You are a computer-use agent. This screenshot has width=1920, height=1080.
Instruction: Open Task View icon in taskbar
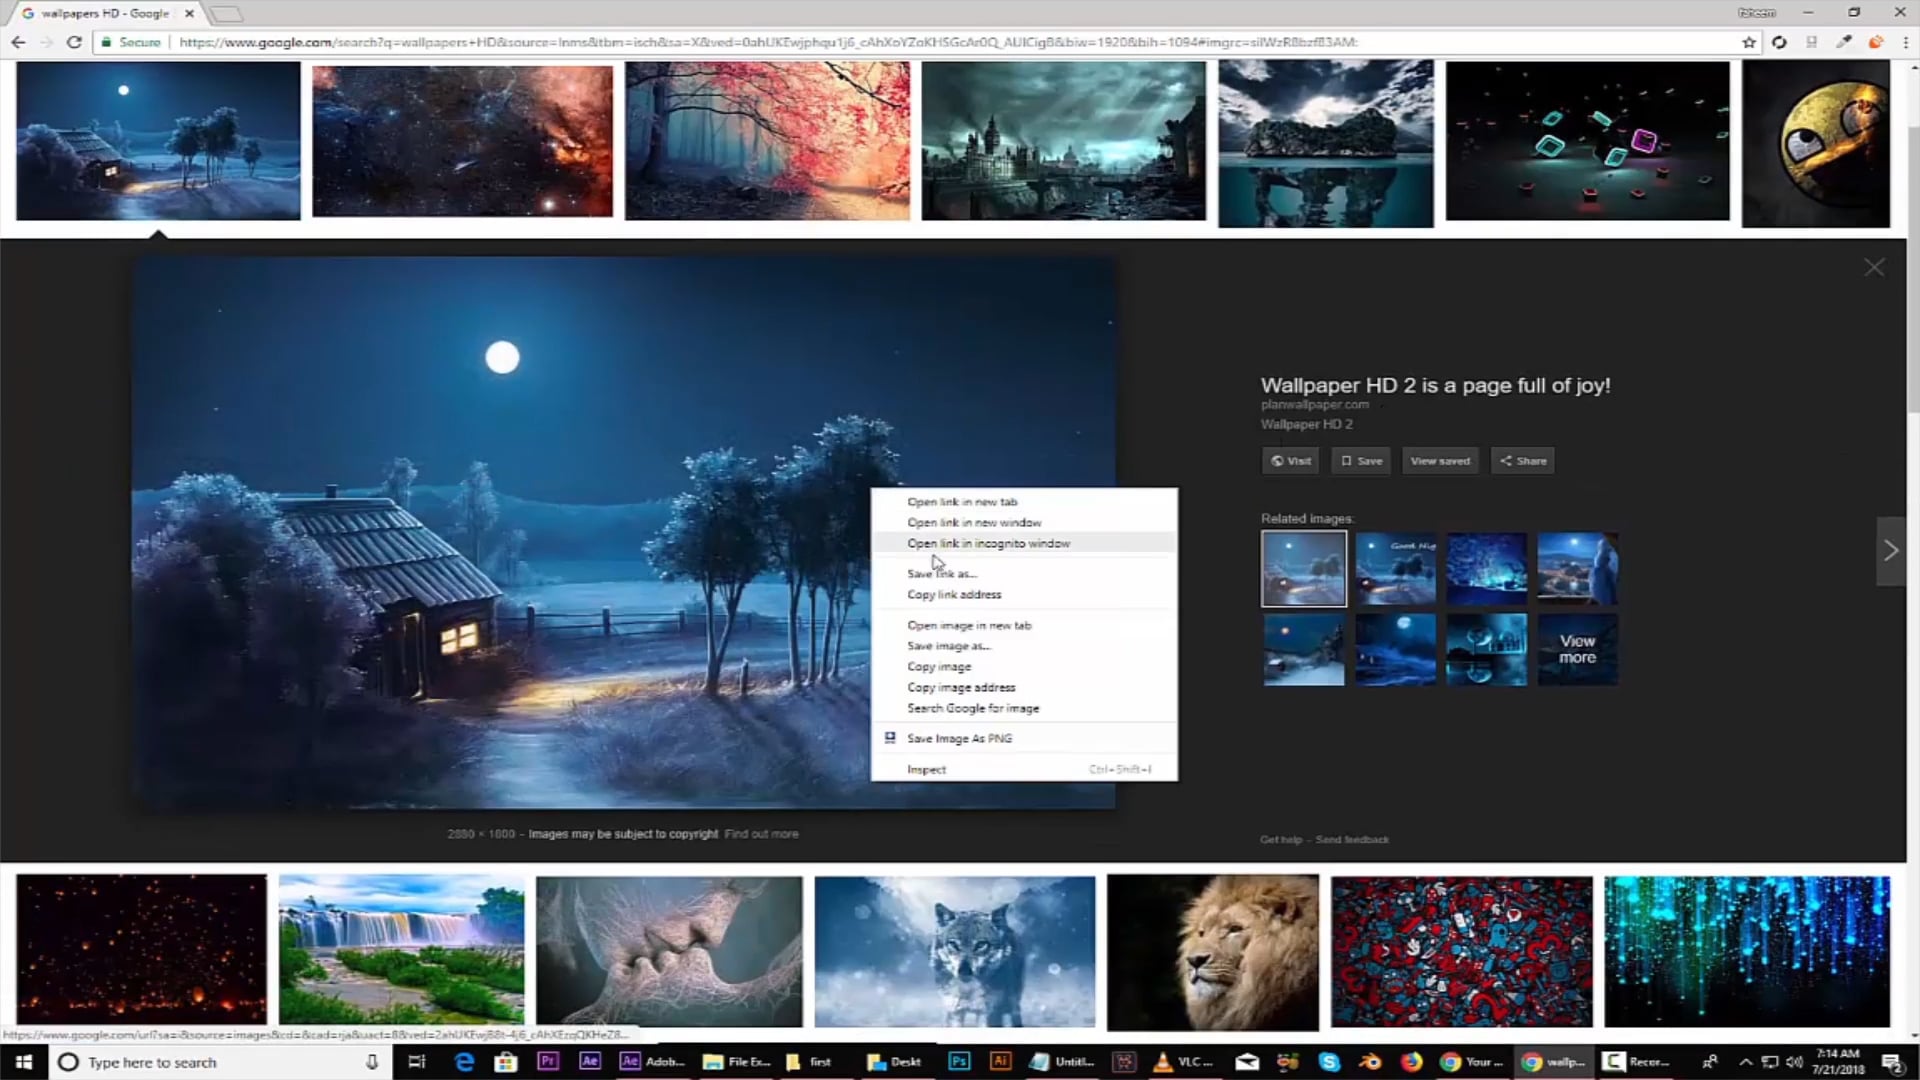417,1062
